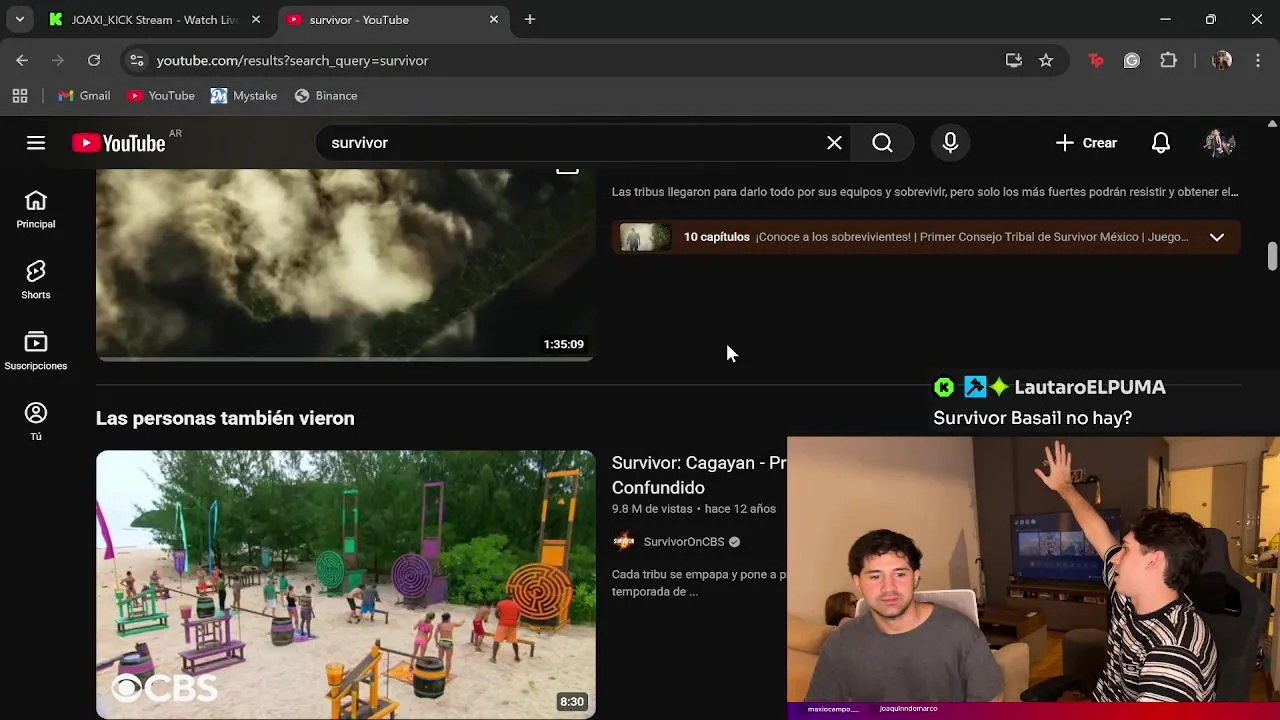Open YouTube notifications bell

(x=1161, y=143)
